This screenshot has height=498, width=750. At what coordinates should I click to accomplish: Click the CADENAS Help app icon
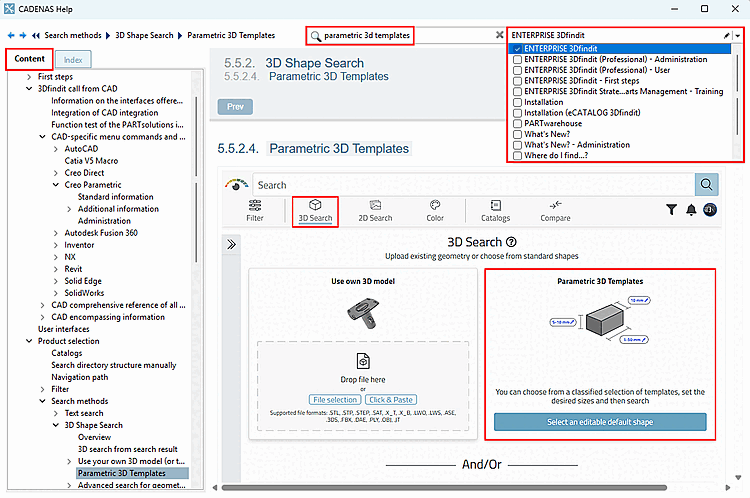[9, 9]
